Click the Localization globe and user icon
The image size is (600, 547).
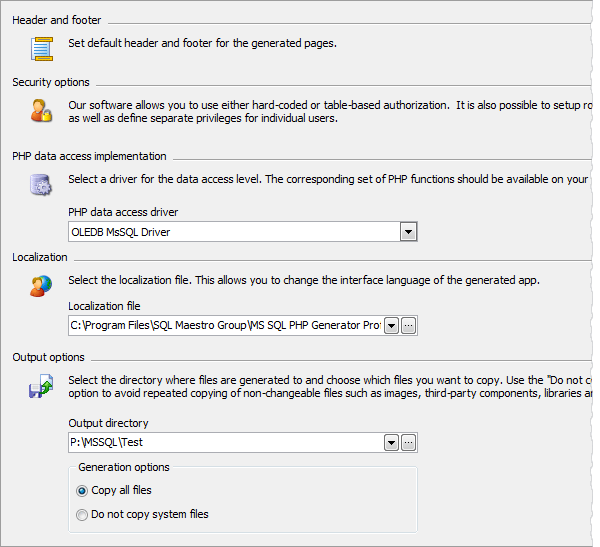[x=41, y=285]
